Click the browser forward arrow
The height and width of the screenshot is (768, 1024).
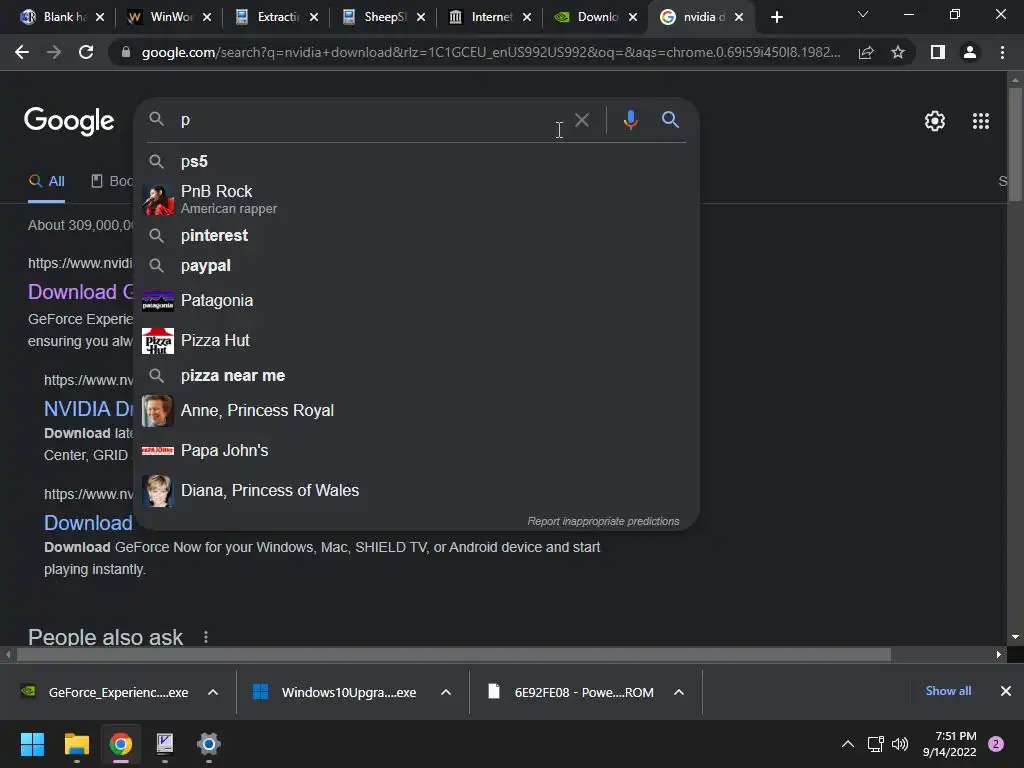coord(54,52)
